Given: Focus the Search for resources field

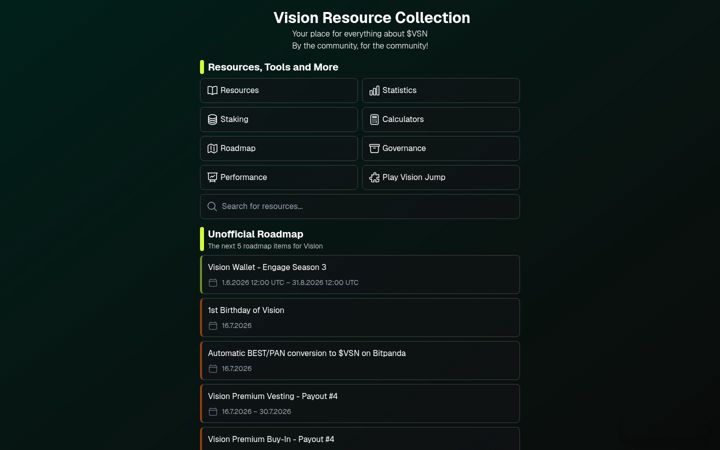Looking at the screenshot, I should [x=360, y=207].
